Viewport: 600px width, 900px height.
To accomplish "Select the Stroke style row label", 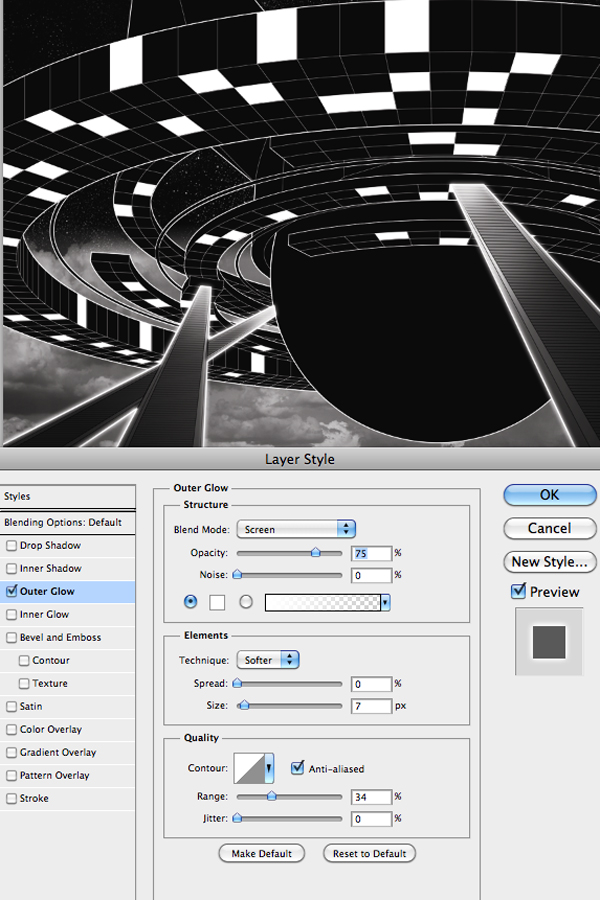I will pyautogui.click(x=34, y=798).
